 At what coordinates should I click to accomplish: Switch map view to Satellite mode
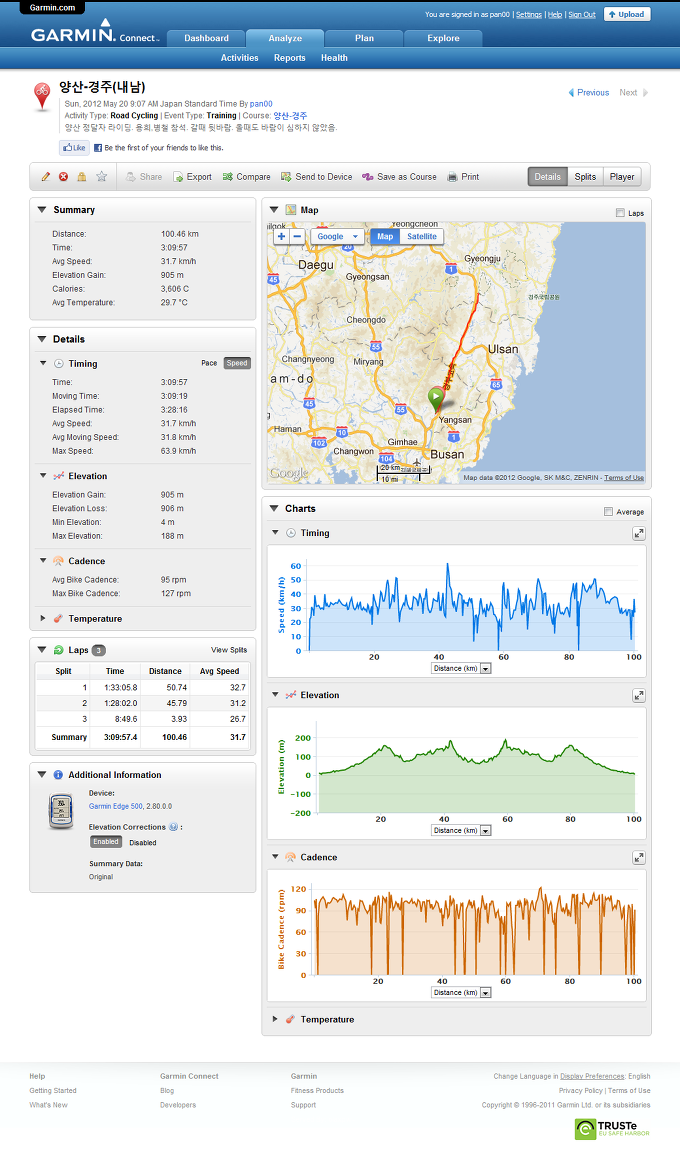click(x=422, y=237)
